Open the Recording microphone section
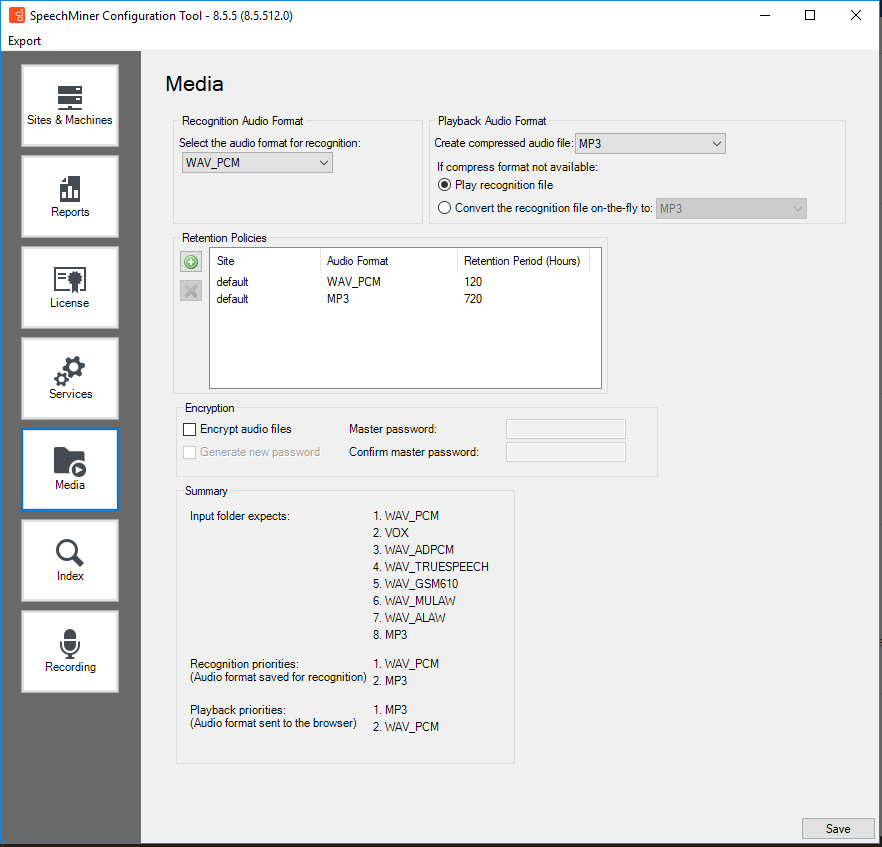 [x=70, y=652]
